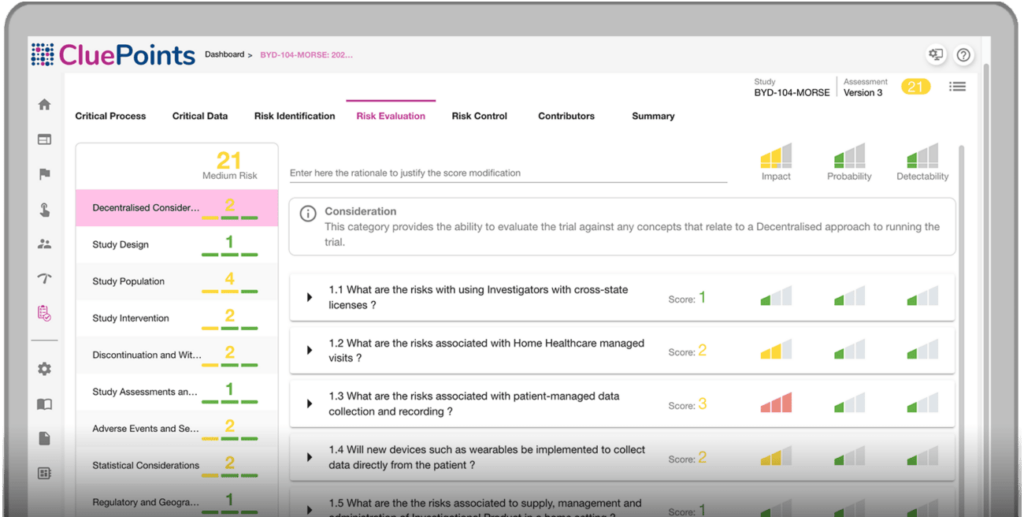Open the flag icon in sidebar
This screenshot has height=517, width=1024.
tap(44, 174)
